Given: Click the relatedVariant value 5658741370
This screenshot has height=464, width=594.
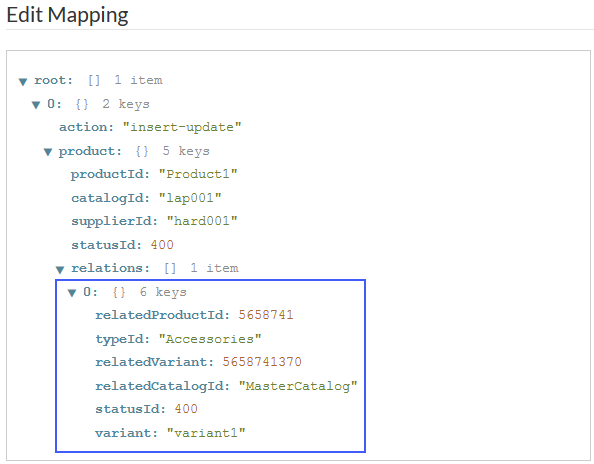Looking at the screenshot, I should [262, 362].
